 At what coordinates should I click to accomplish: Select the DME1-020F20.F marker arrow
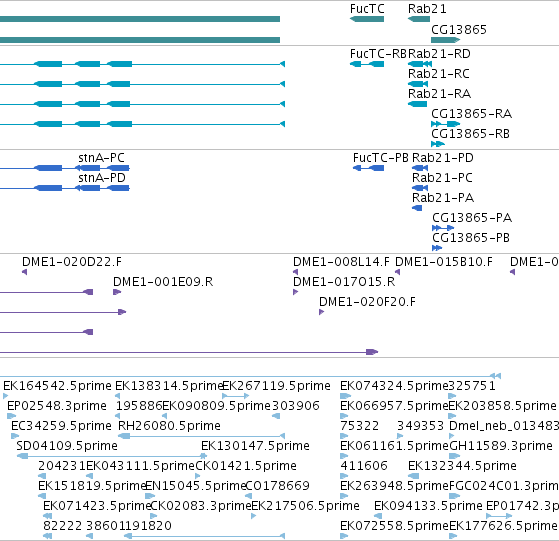point(321,312)
